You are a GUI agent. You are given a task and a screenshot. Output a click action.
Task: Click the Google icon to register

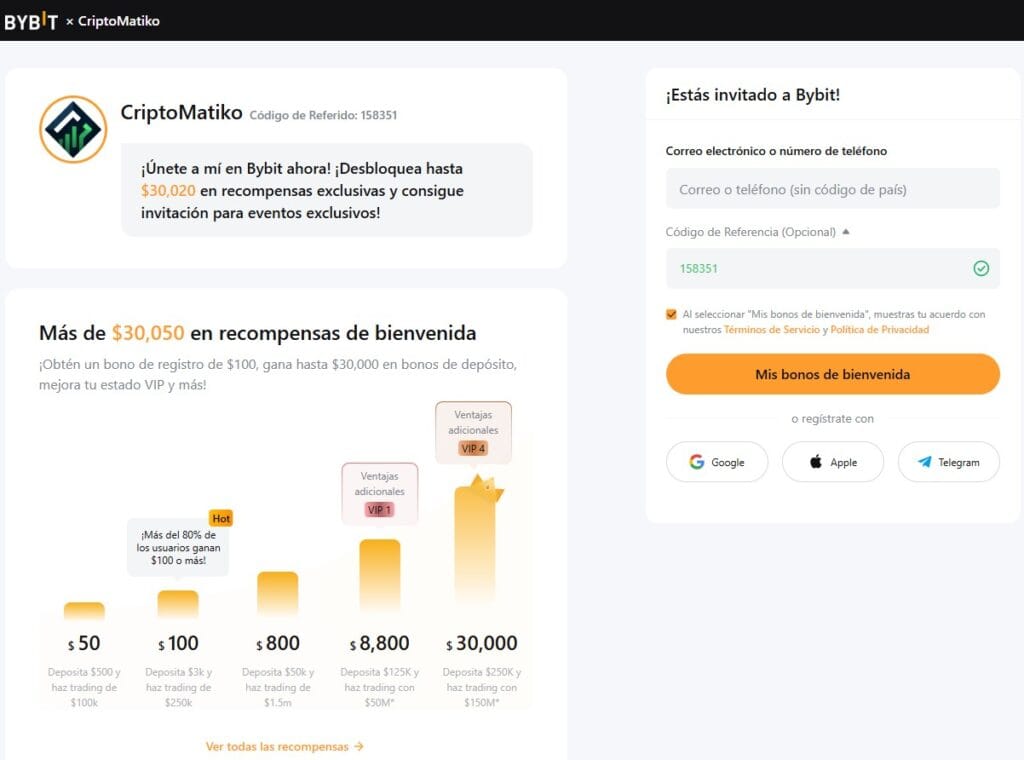point(697,462)
